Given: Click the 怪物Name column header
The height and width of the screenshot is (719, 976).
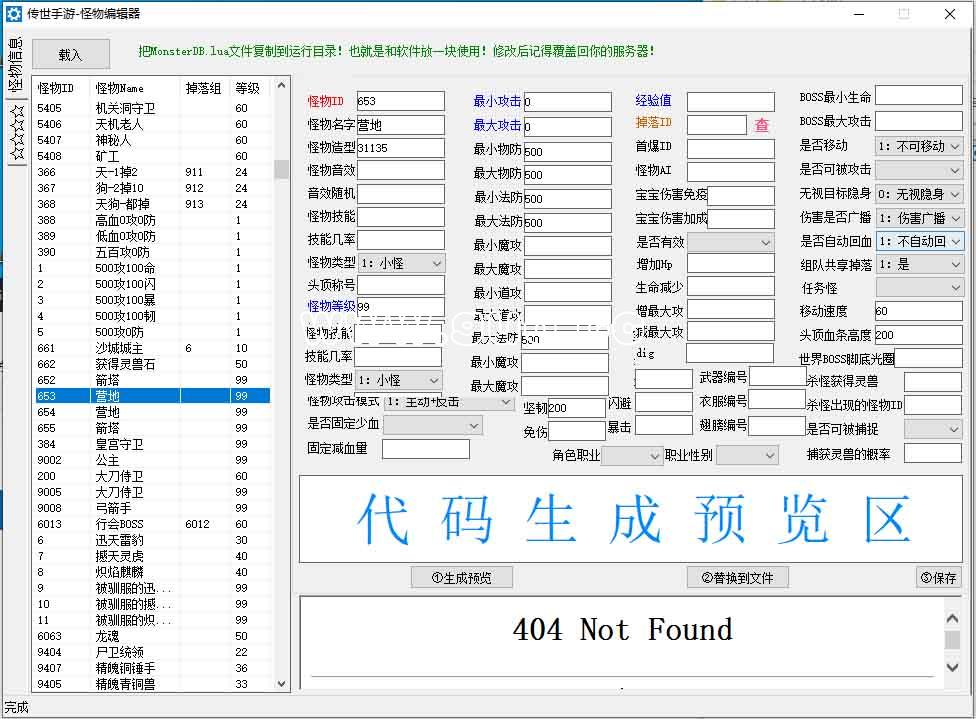Looking at the screenshot, I should [x=135, y=88].
